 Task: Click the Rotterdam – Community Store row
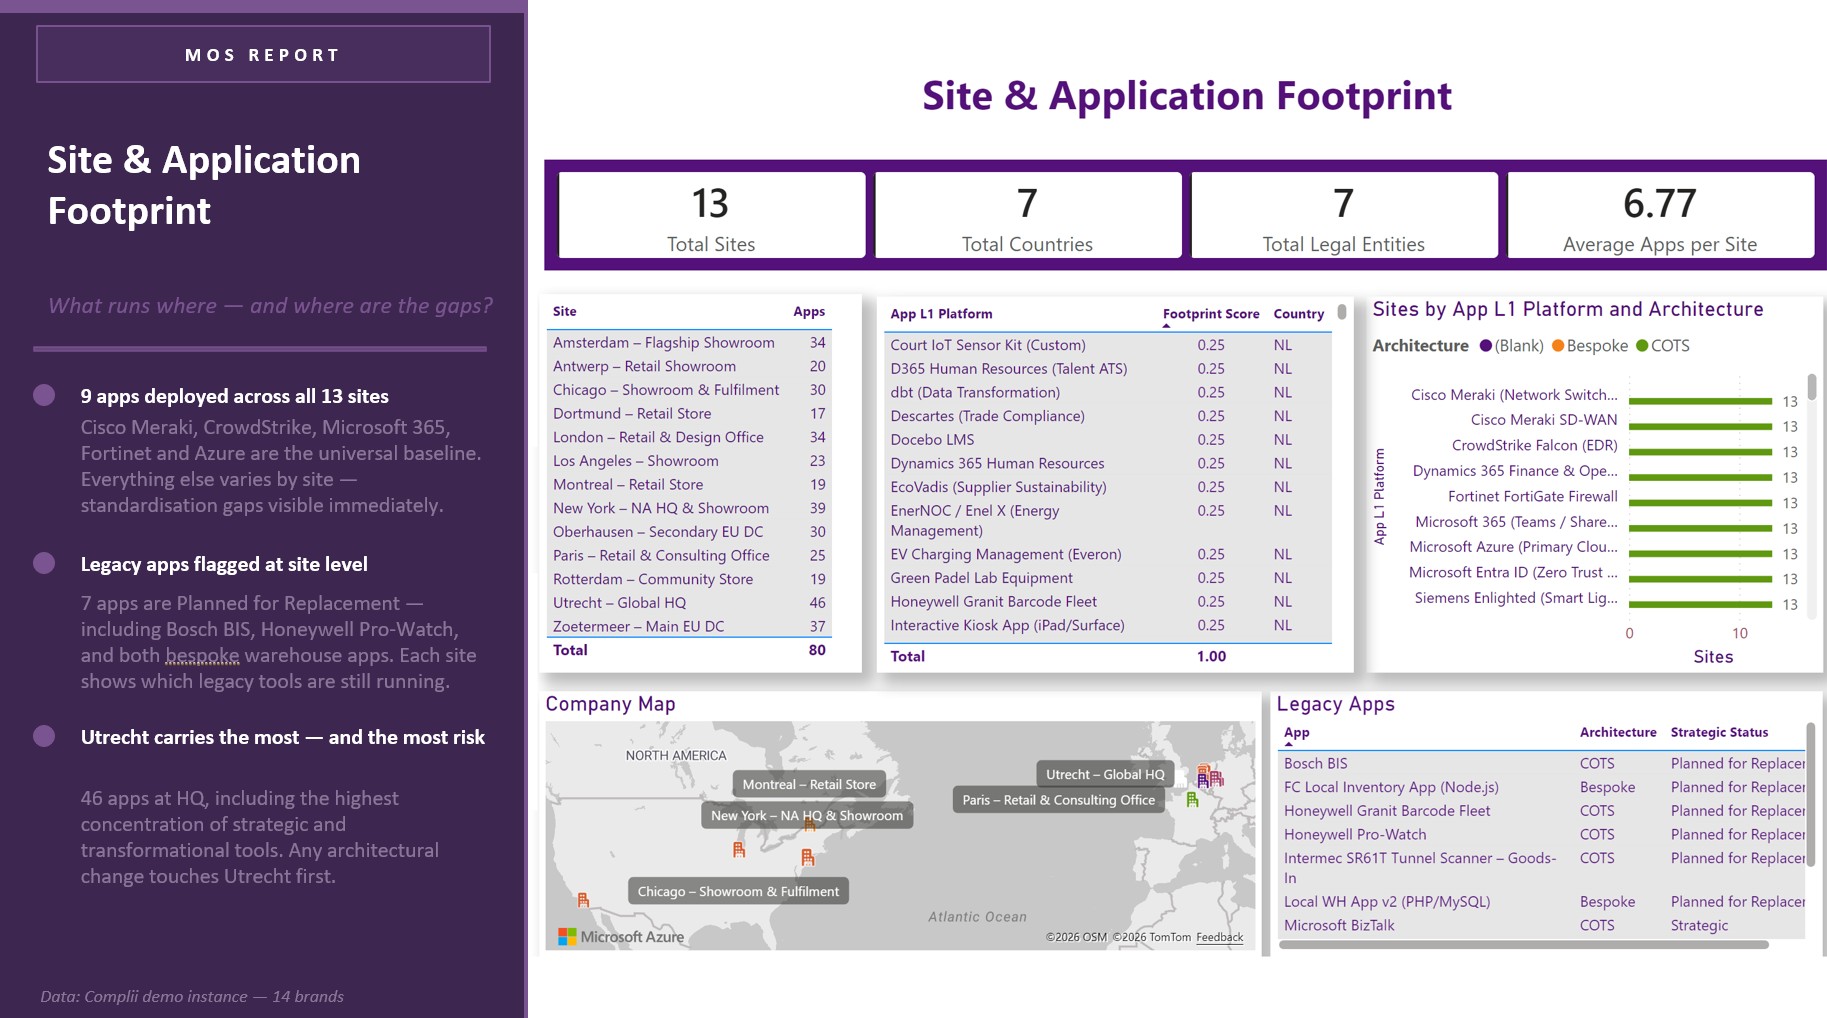(x=690, y=579)
